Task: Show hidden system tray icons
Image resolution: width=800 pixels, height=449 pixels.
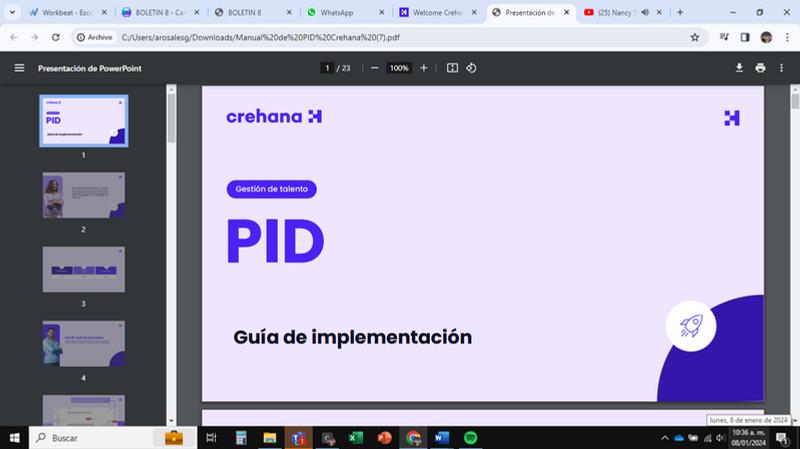Action: pos(664,438)
